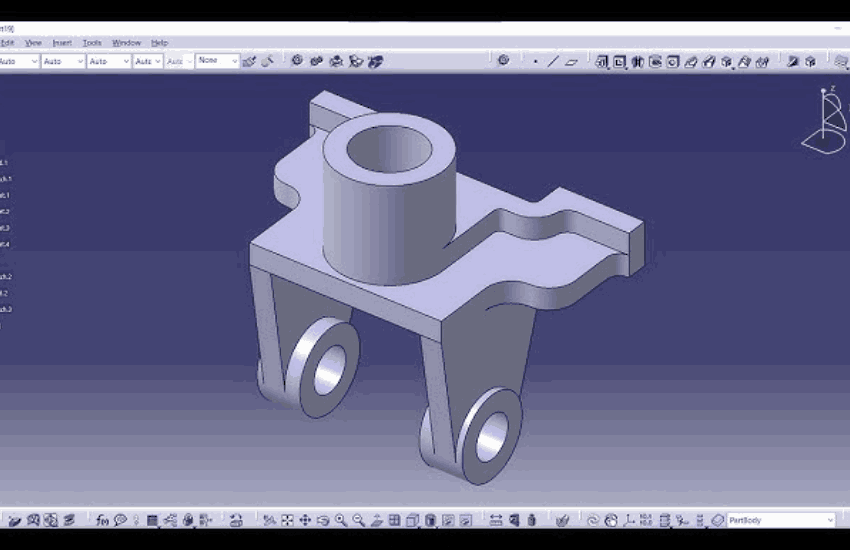Click the Painter brush icon
The image size is (850, 550).
249,61
